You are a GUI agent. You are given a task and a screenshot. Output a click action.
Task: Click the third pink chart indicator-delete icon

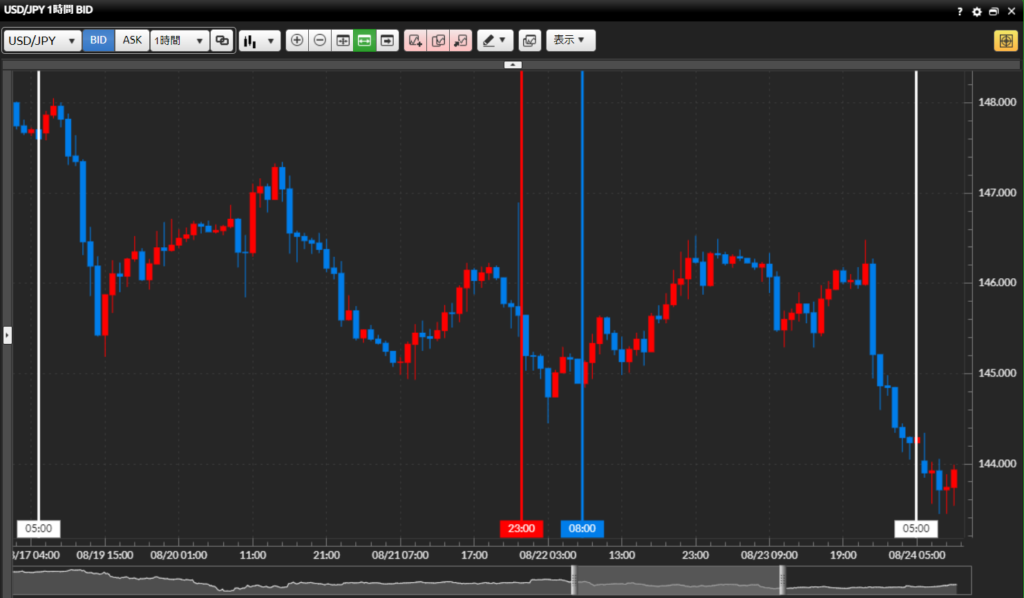point(461,41)
